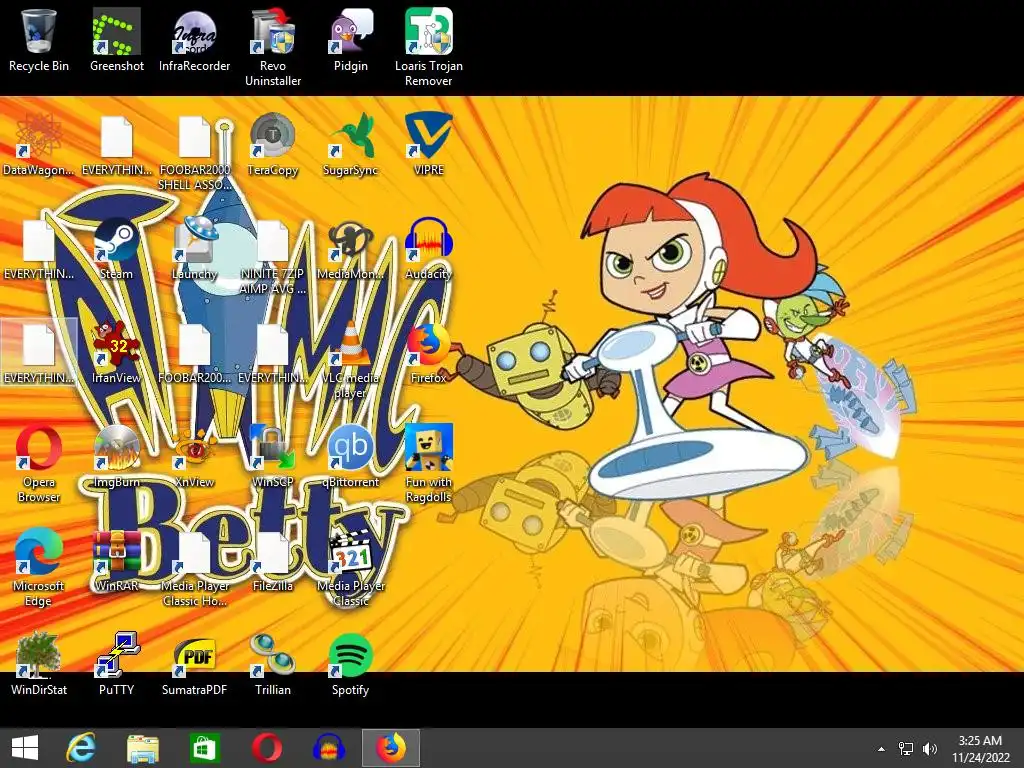Launch Spotify from the desktop
Image resolution: width=1024 pixels, height=768 pixels.
[351, 664]
